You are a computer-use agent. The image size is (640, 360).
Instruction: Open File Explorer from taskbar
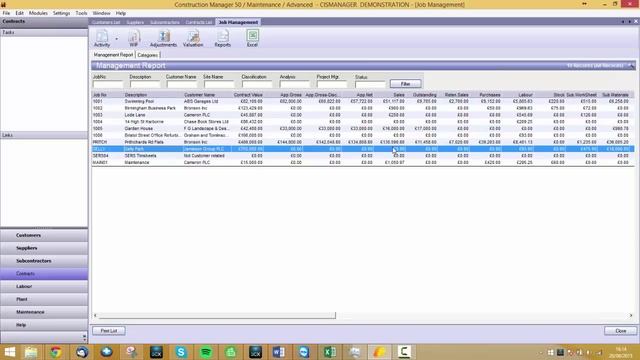(31, 352)
